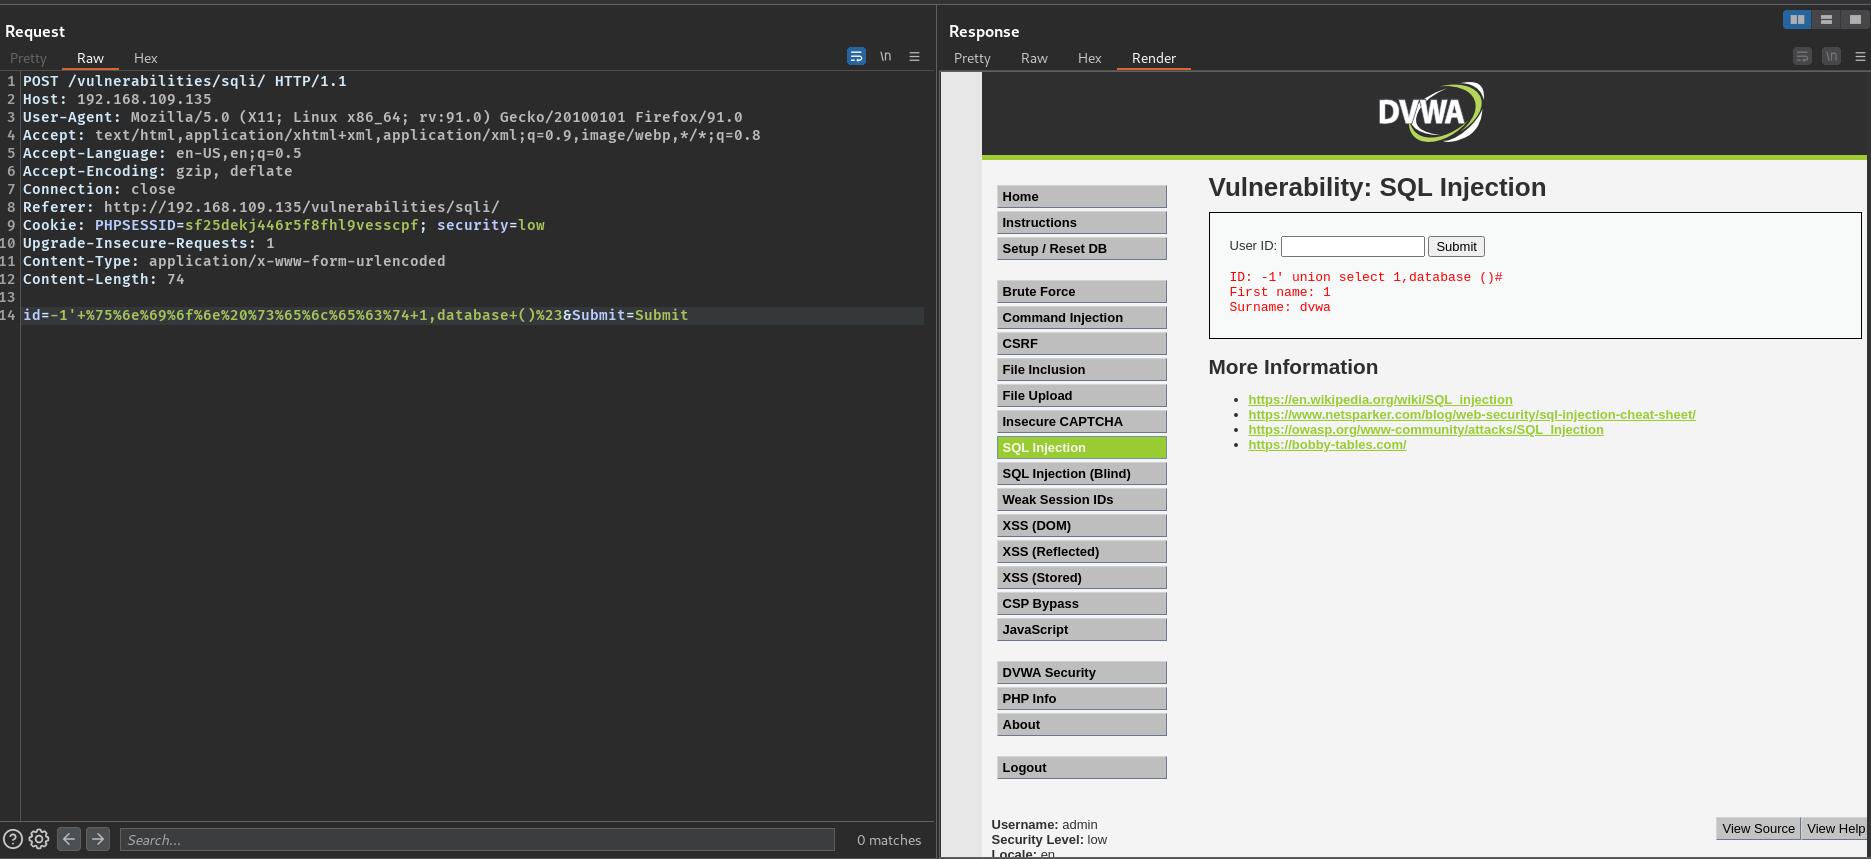Click the Host: 192.168.109.135 header line

point(117,99)
